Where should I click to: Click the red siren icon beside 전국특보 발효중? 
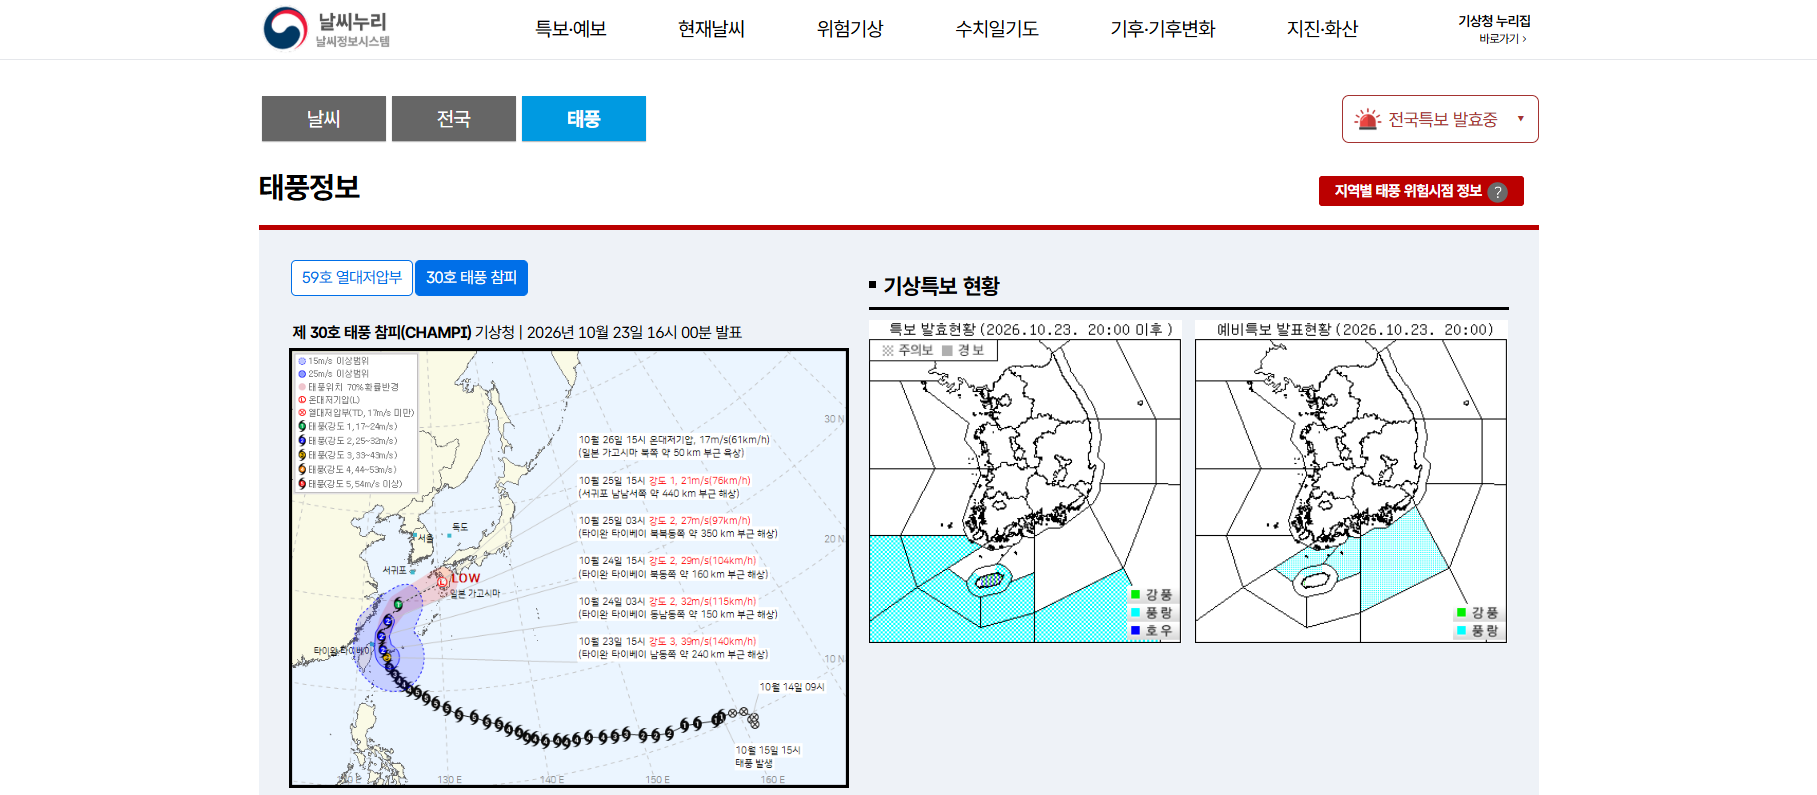(1367, 120)
